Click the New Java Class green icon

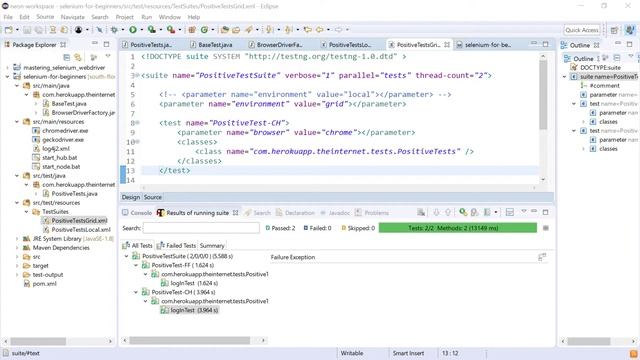[x=204, y=30]
